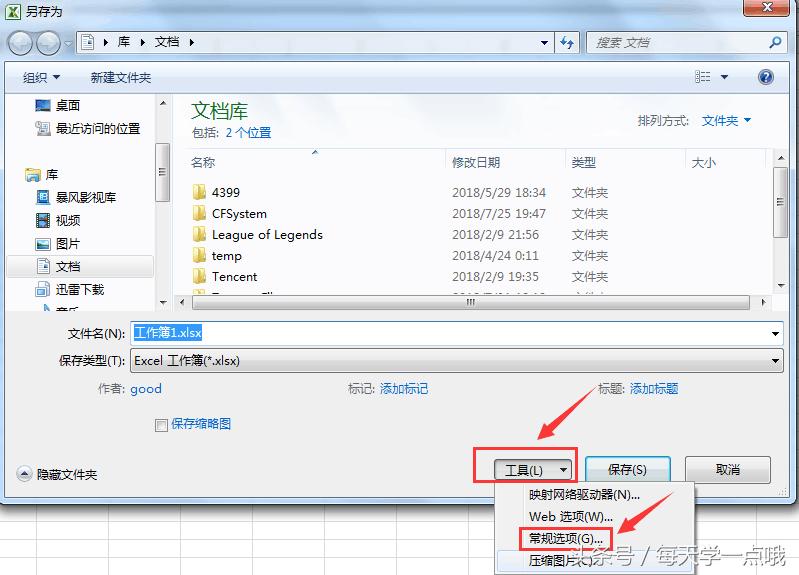
Task: Select the 4399 folder
Action: click(x=226, y=192)
